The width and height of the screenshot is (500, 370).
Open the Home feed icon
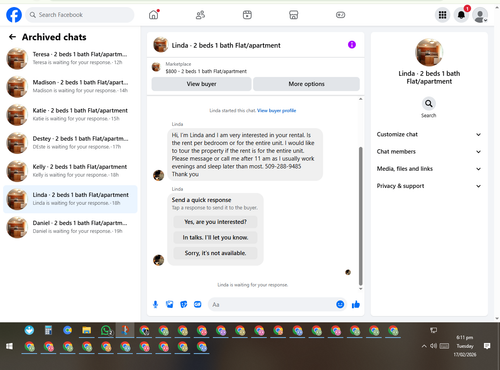pyautogui.click(x=154, y=15)
